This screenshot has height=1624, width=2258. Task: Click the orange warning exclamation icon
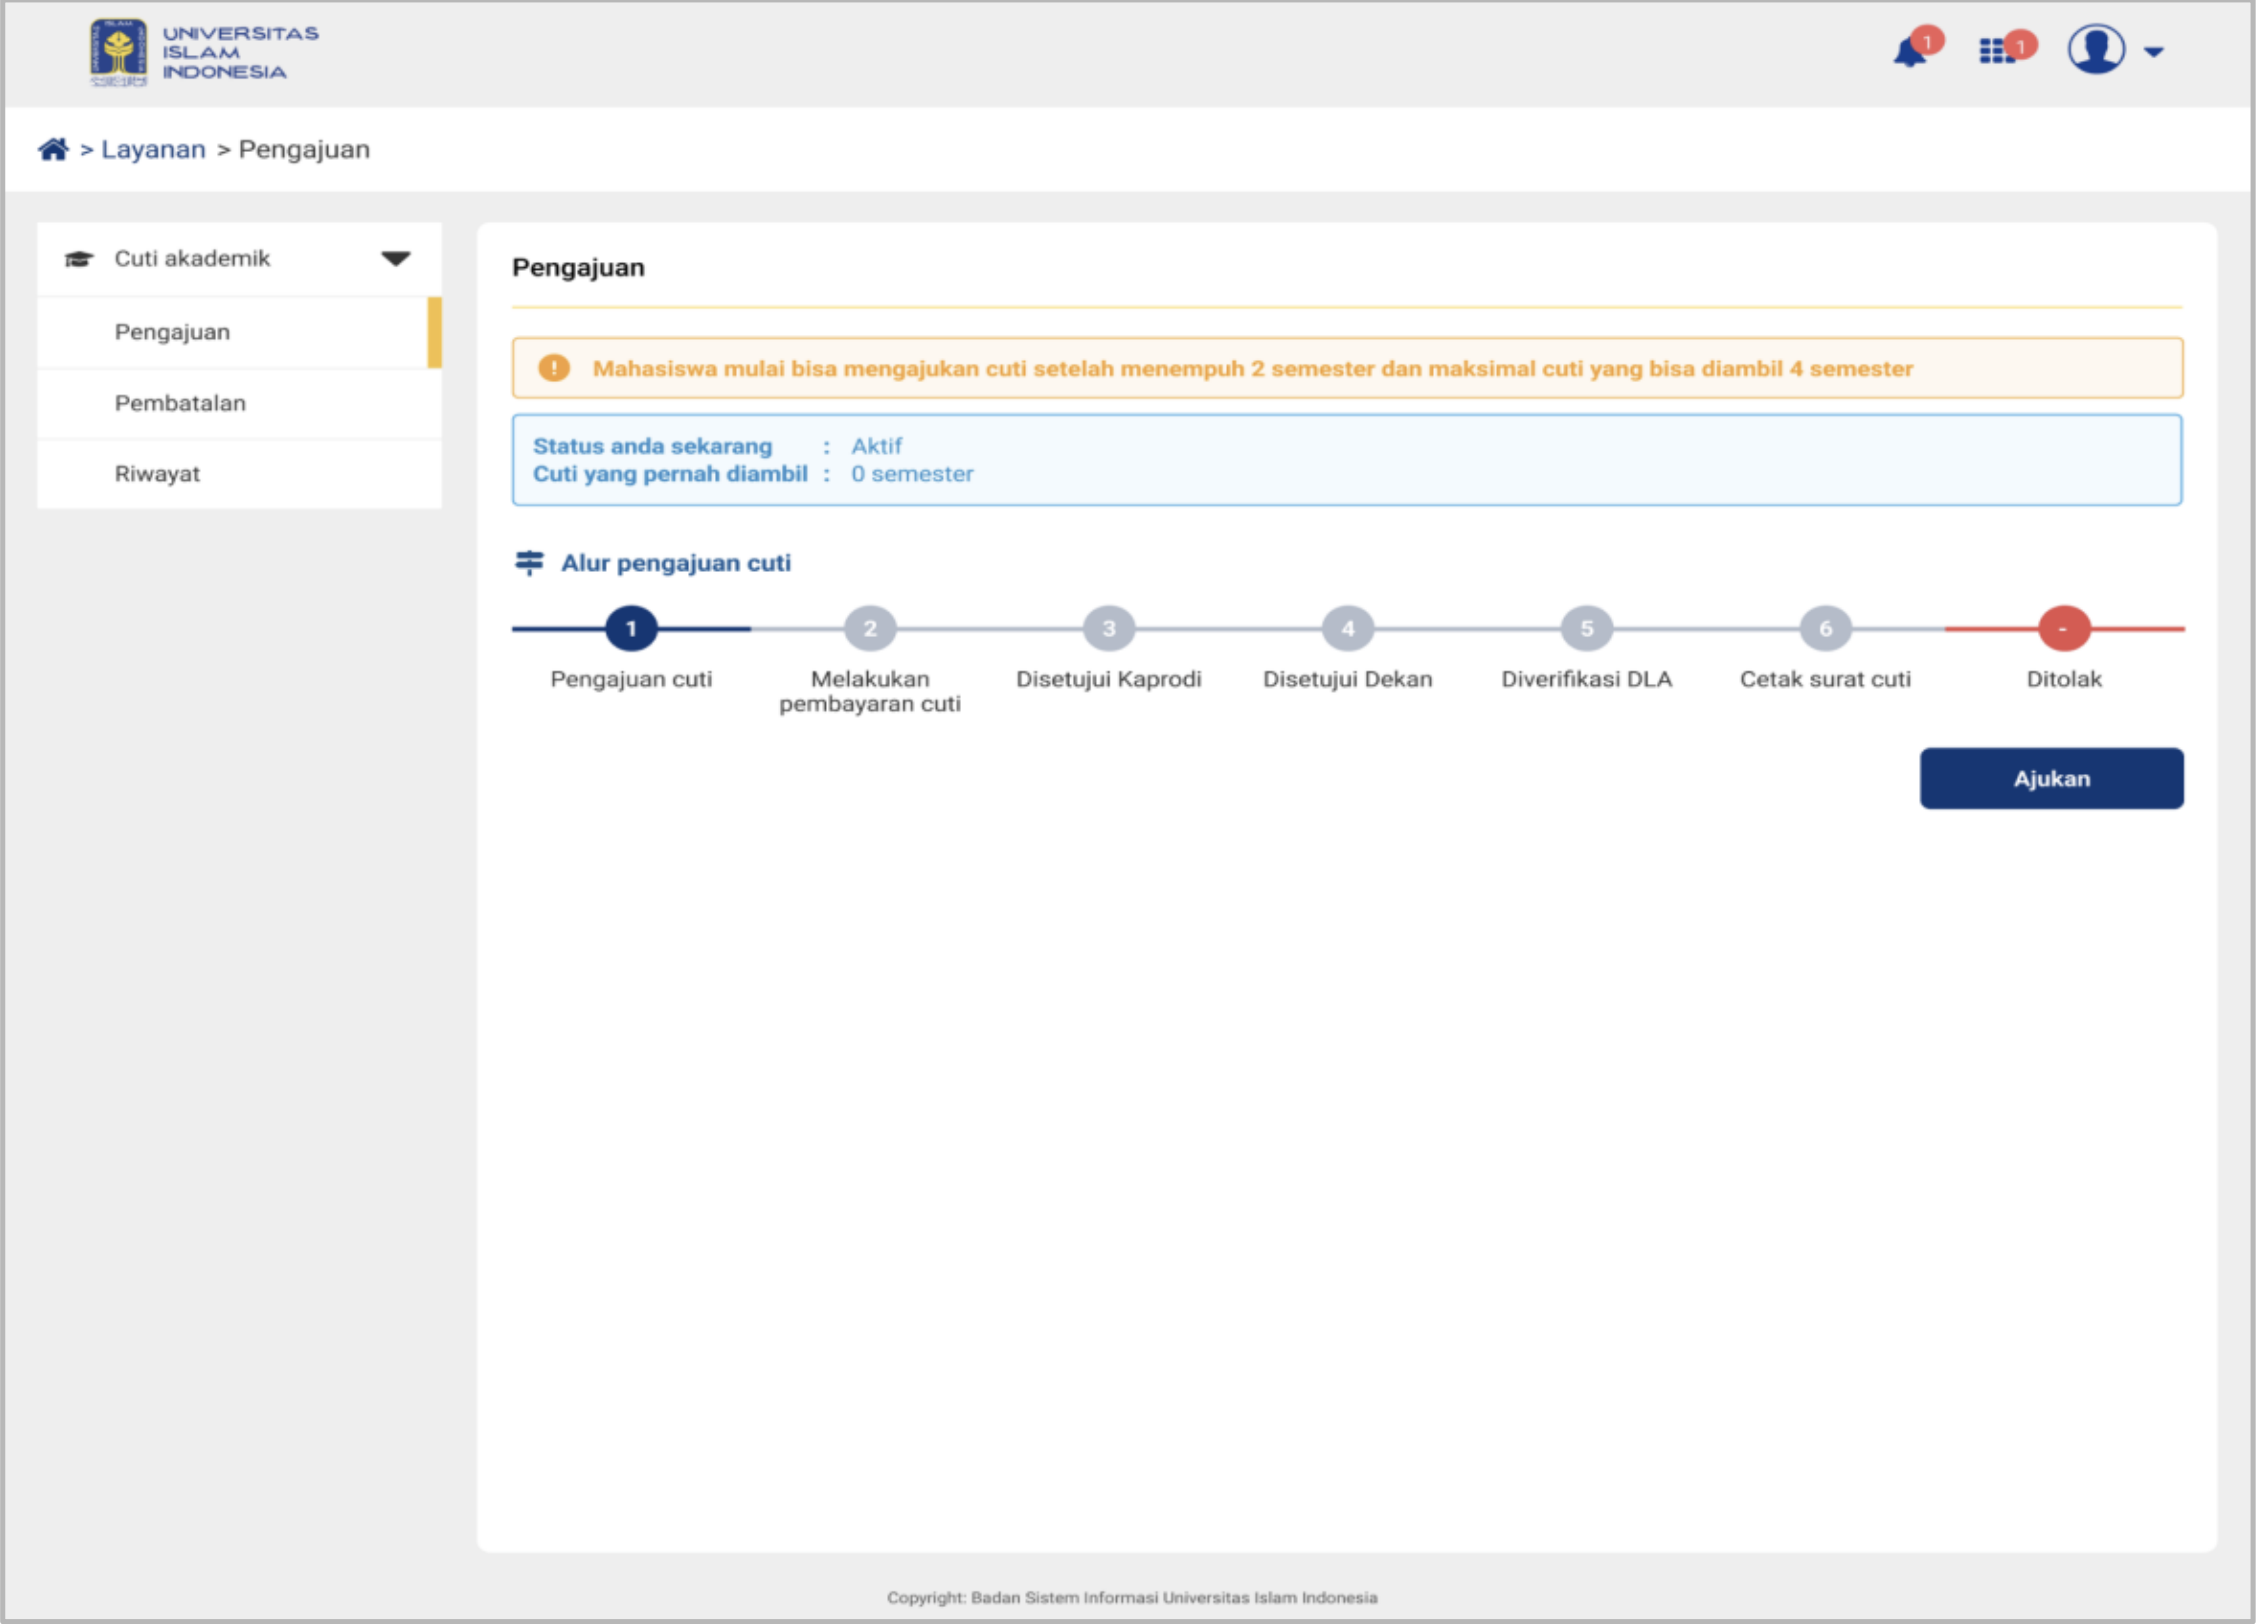click(x=554, y=369)
